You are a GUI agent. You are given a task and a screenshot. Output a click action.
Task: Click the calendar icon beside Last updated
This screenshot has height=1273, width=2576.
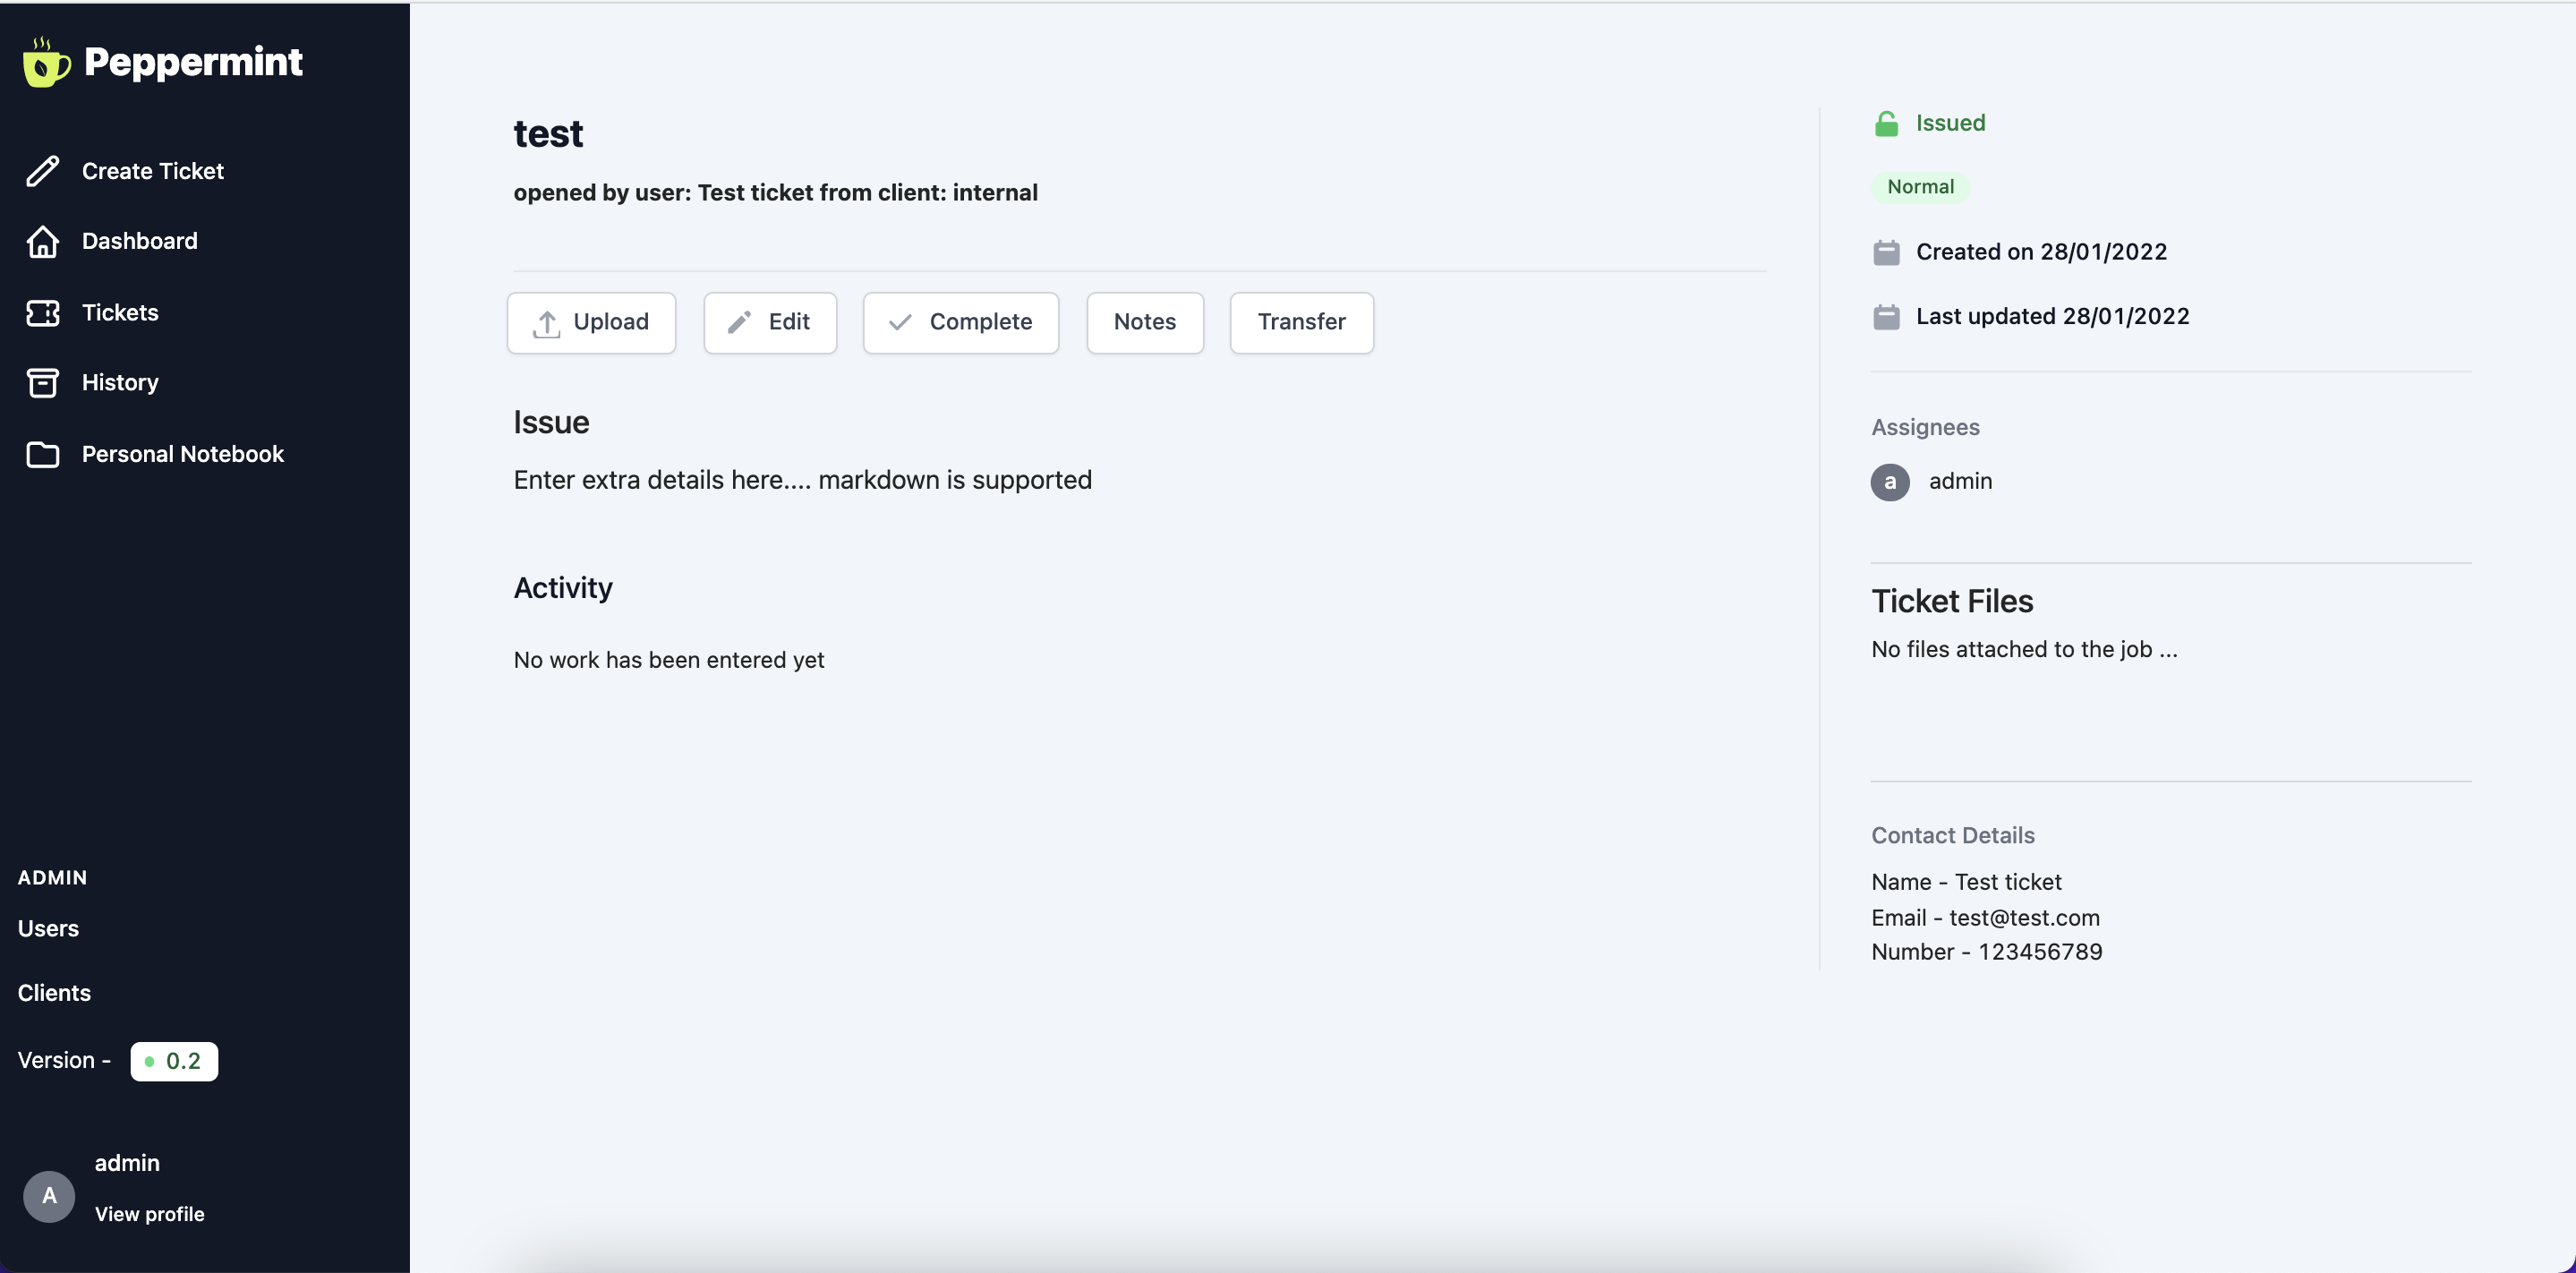coord(1886,317)
